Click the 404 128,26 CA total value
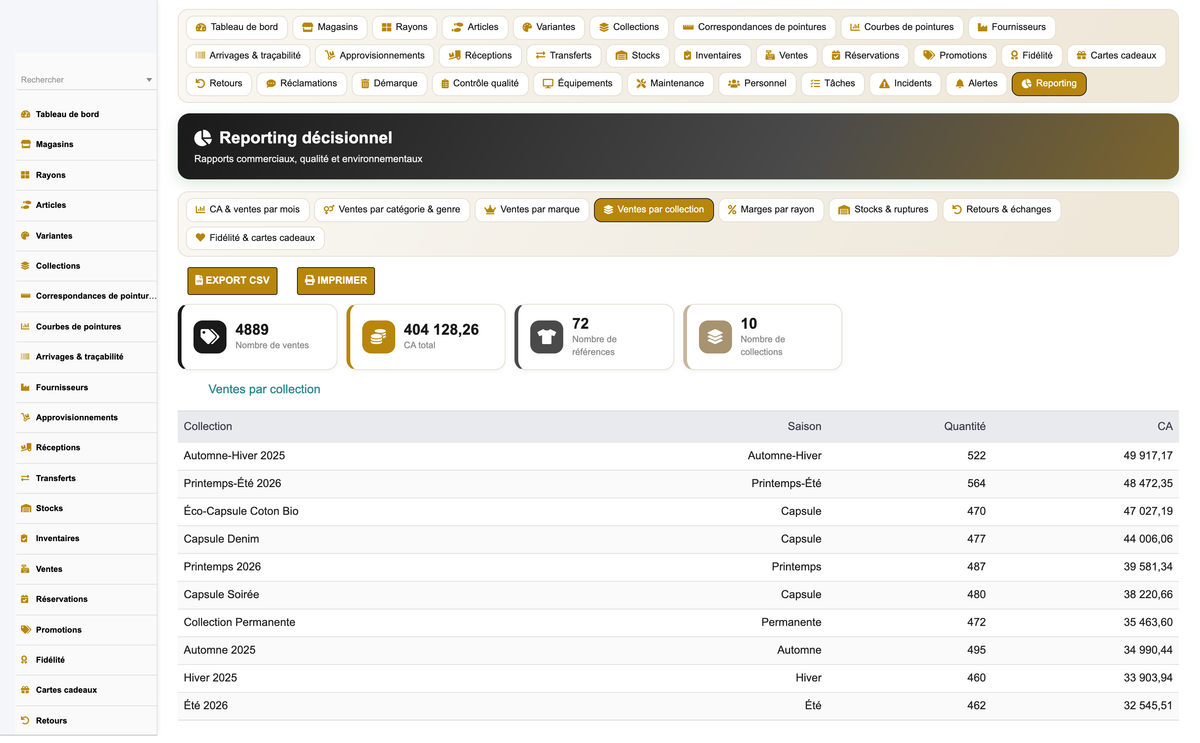 click(441, 330)
